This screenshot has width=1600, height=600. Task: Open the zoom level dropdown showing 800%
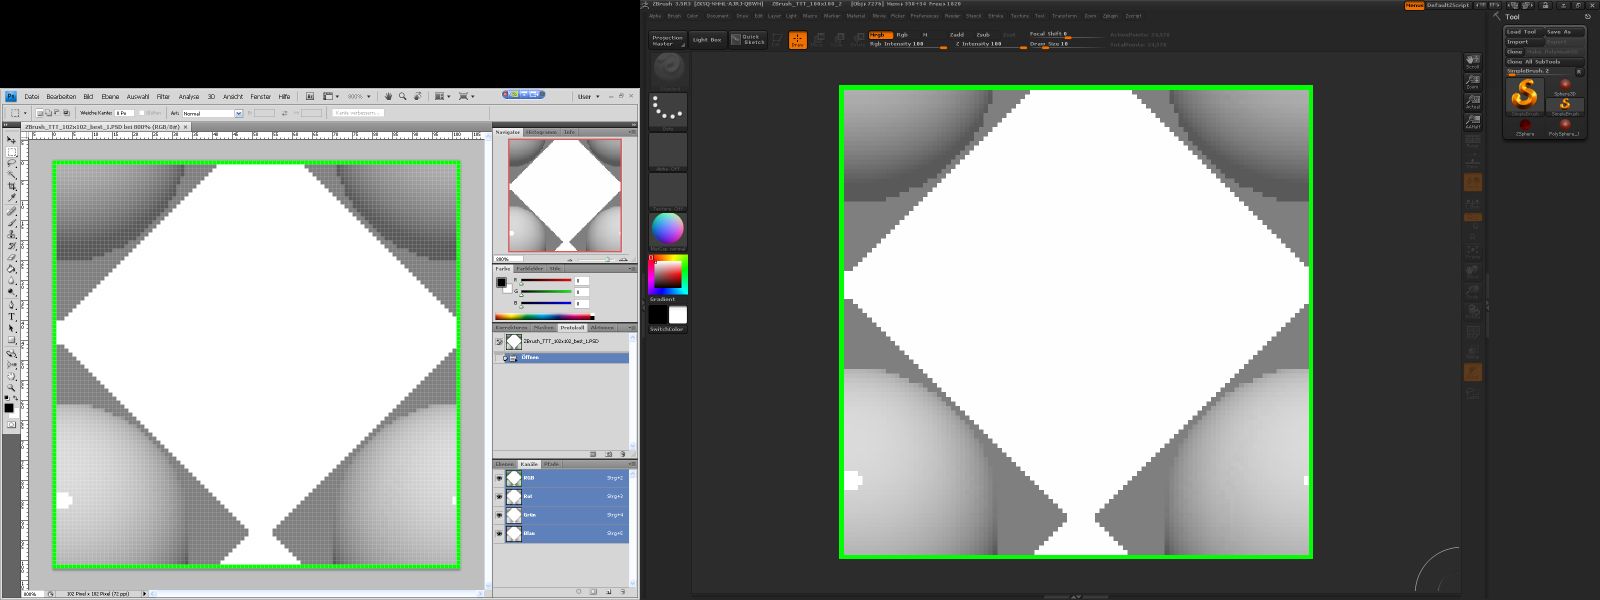(357, 97)
